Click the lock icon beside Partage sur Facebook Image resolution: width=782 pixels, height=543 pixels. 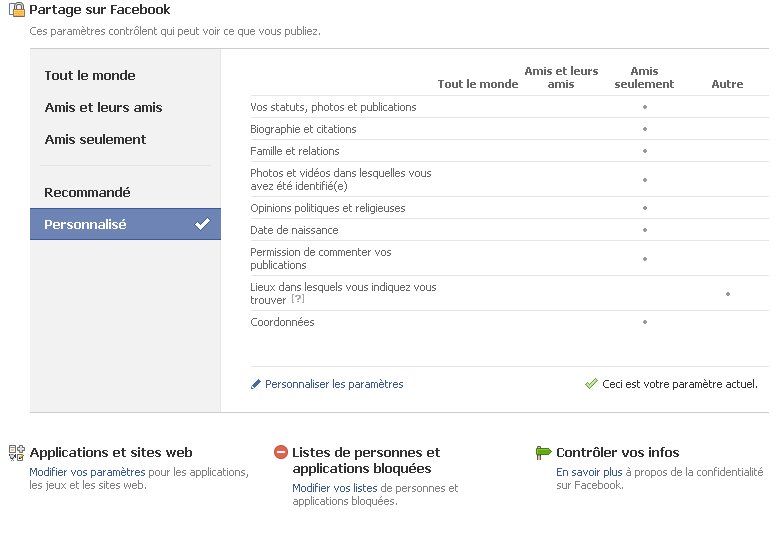point(17,9)
